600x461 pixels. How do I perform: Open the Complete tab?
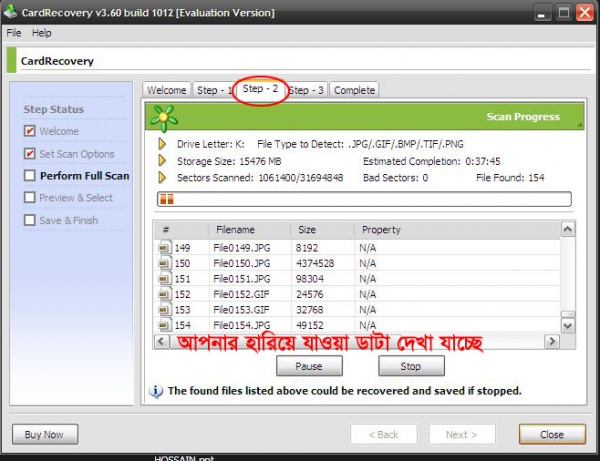click(x=354, y=90)
